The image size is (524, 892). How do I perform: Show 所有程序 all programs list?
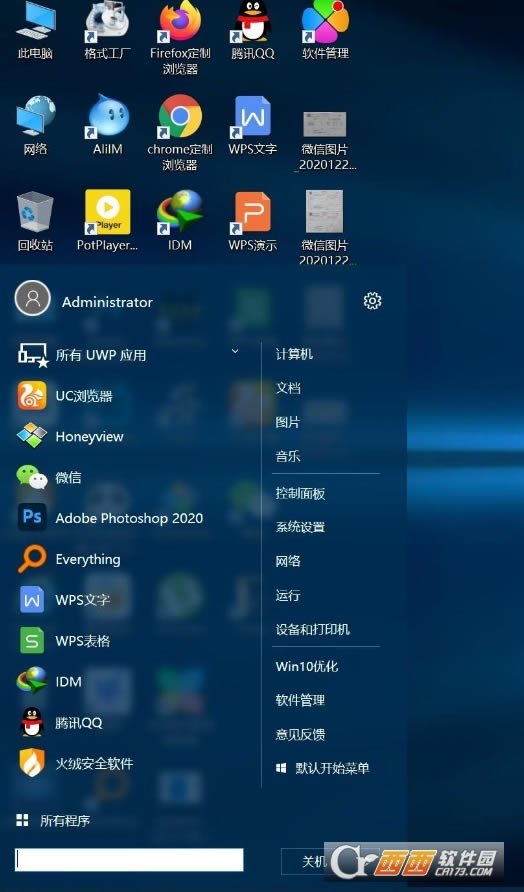point(53,820)
